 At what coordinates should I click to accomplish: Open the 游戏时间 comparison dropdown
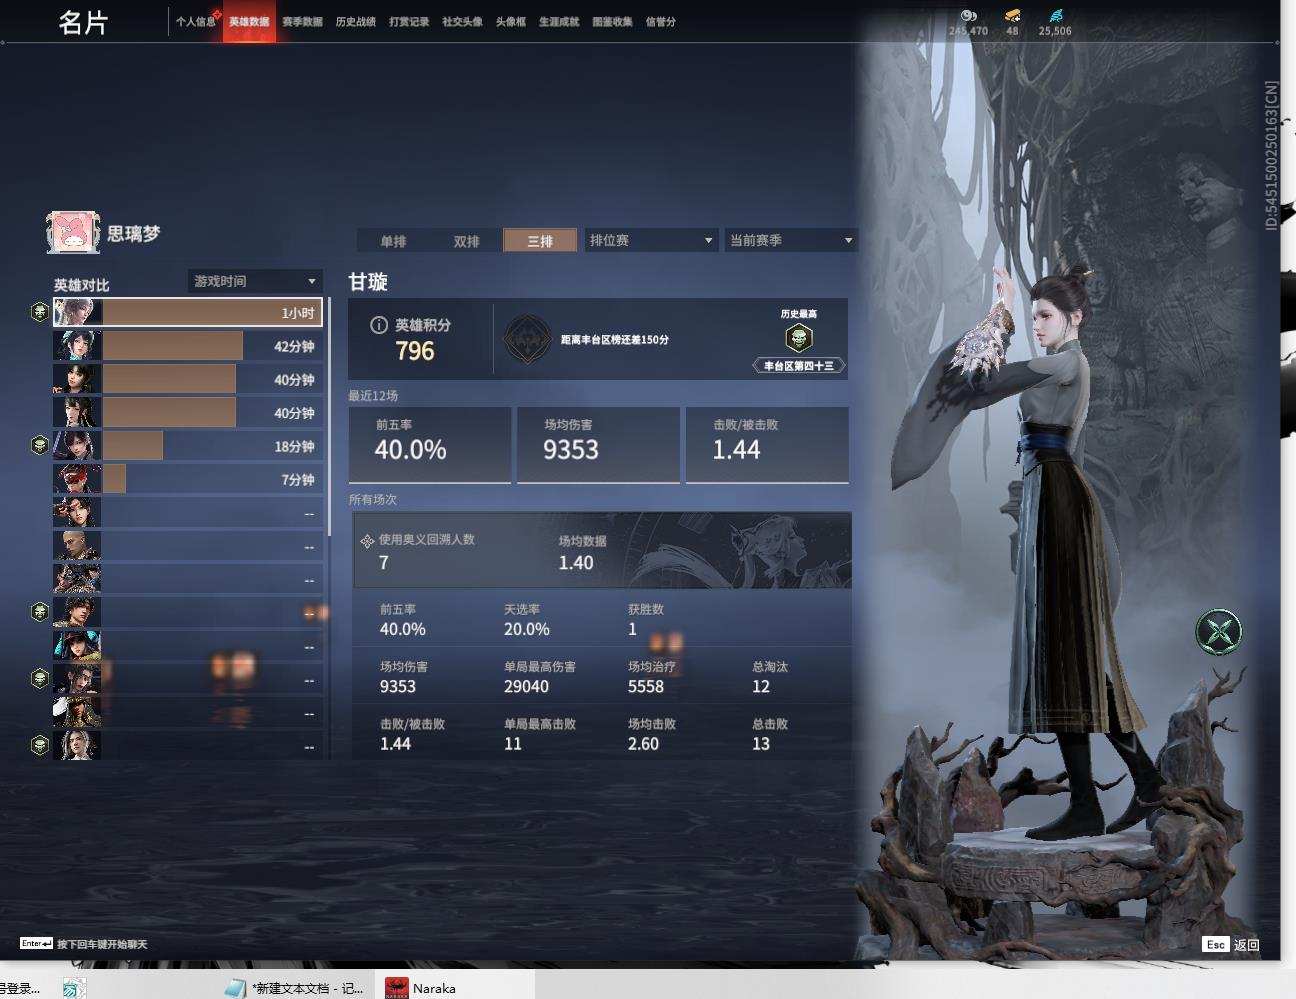click(x=255, y=281)
